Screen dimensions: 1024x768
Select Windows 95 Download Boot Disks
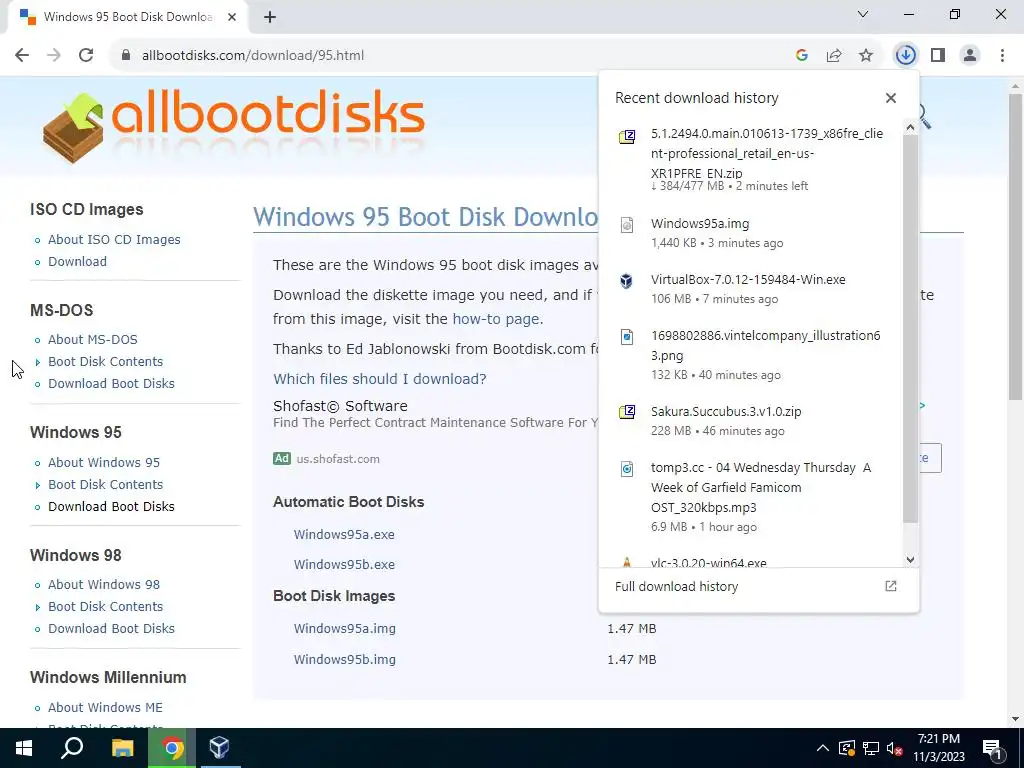(111, 506)
